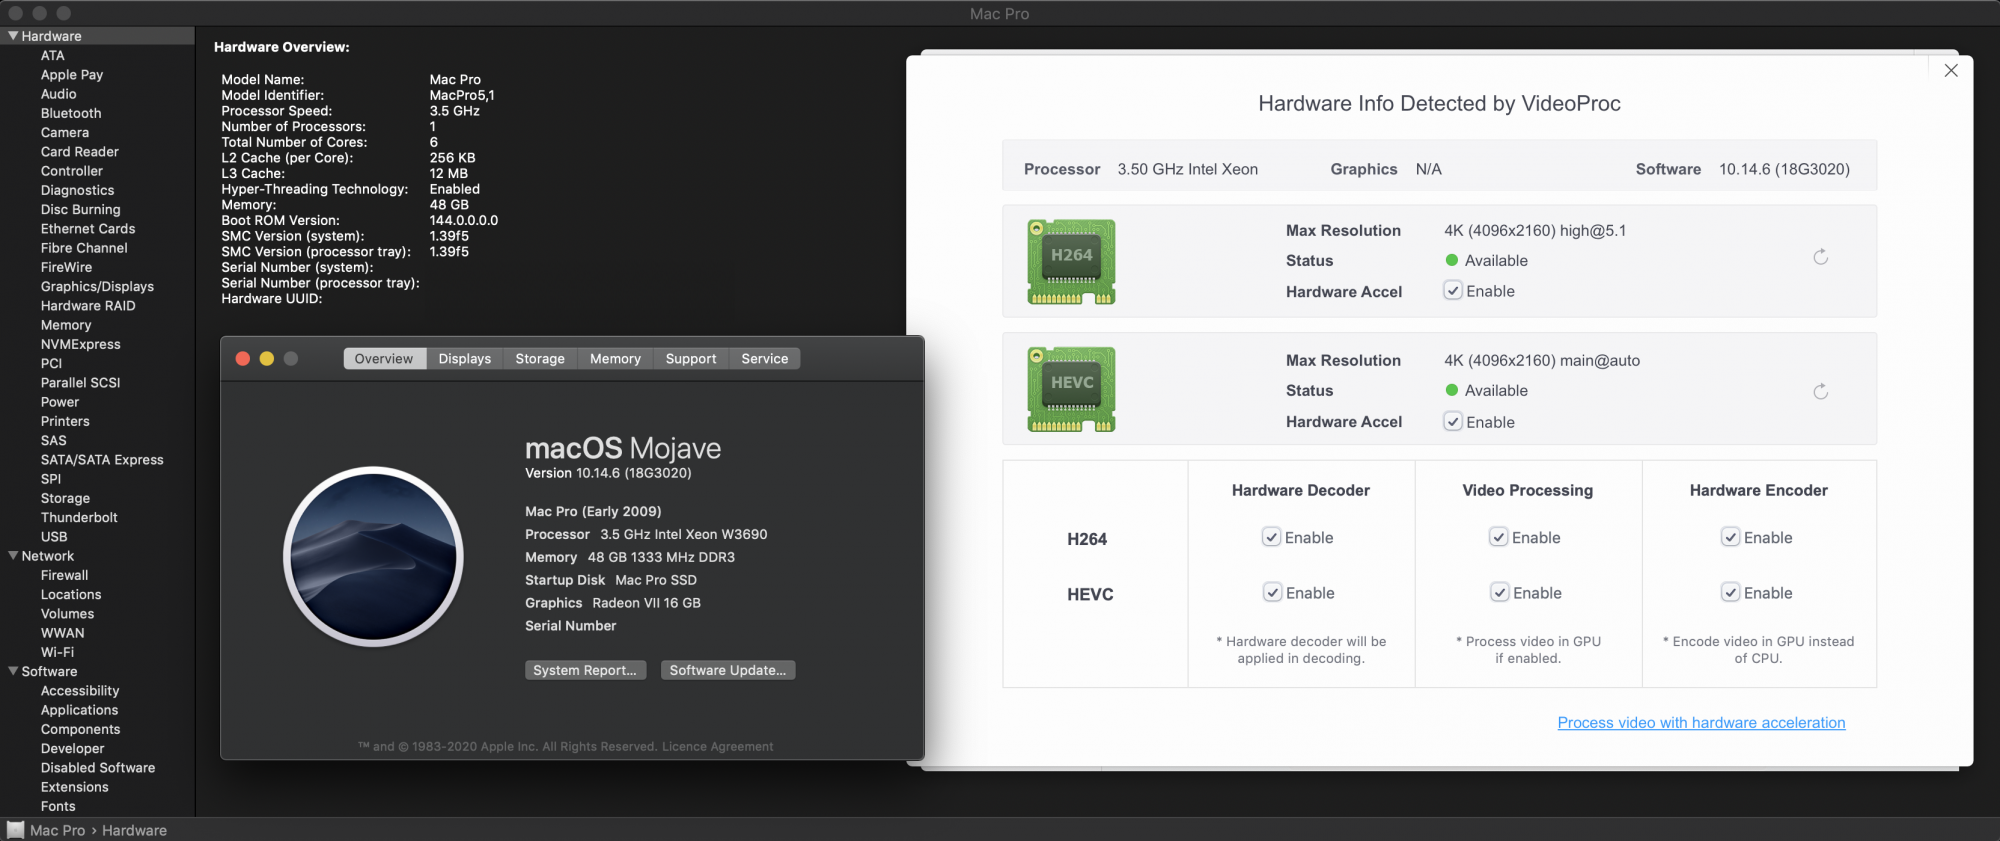2000x841 pixels.
Task: Select PCI in the Hardware list
Action: tap(51, 363)
